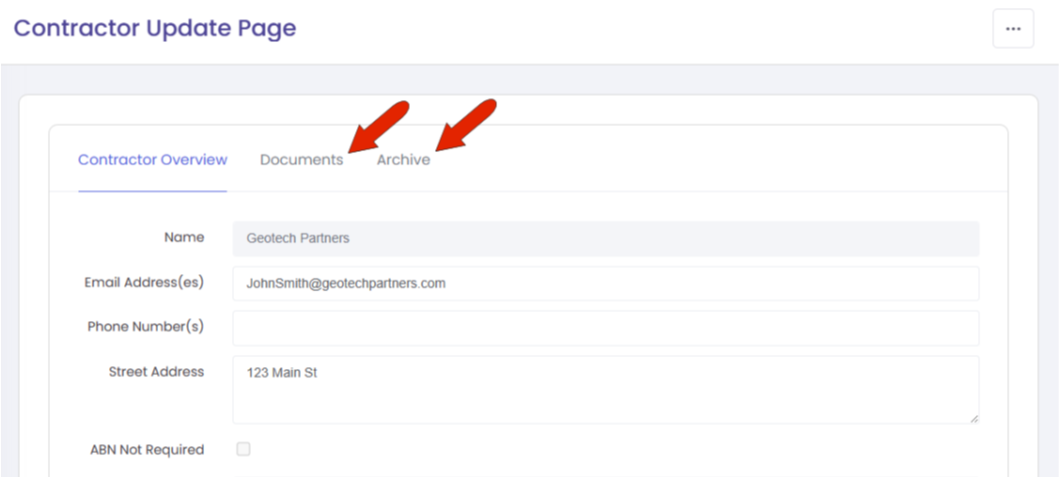
Task: Click into the Street Address text area
Action: (x=606, y=390)
